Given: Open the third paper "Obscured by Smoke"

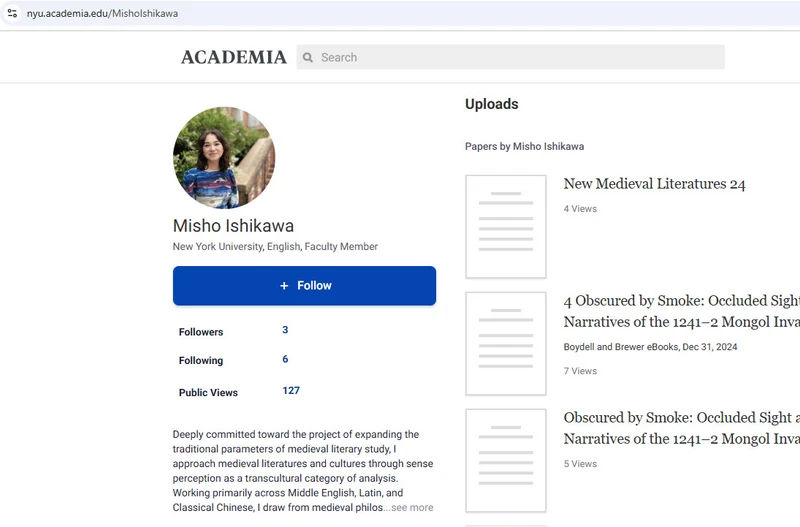Looking at the screenshot, I should [x=680, y=428].
